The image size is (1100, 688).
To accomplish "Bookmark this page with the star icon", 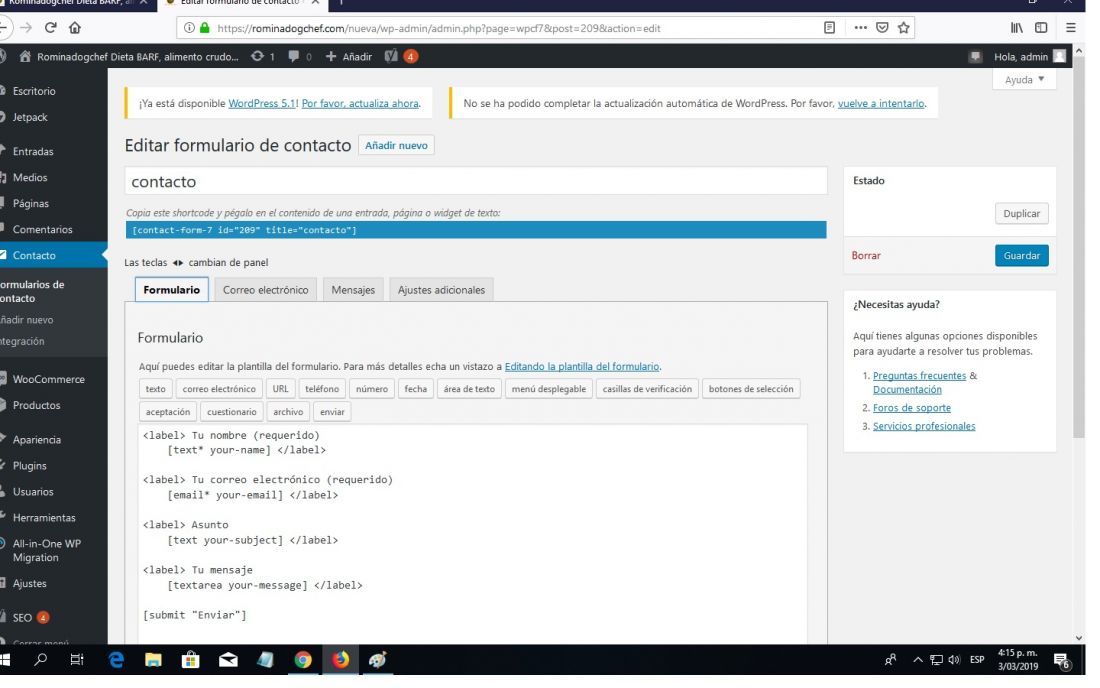I will click(904, 28).
